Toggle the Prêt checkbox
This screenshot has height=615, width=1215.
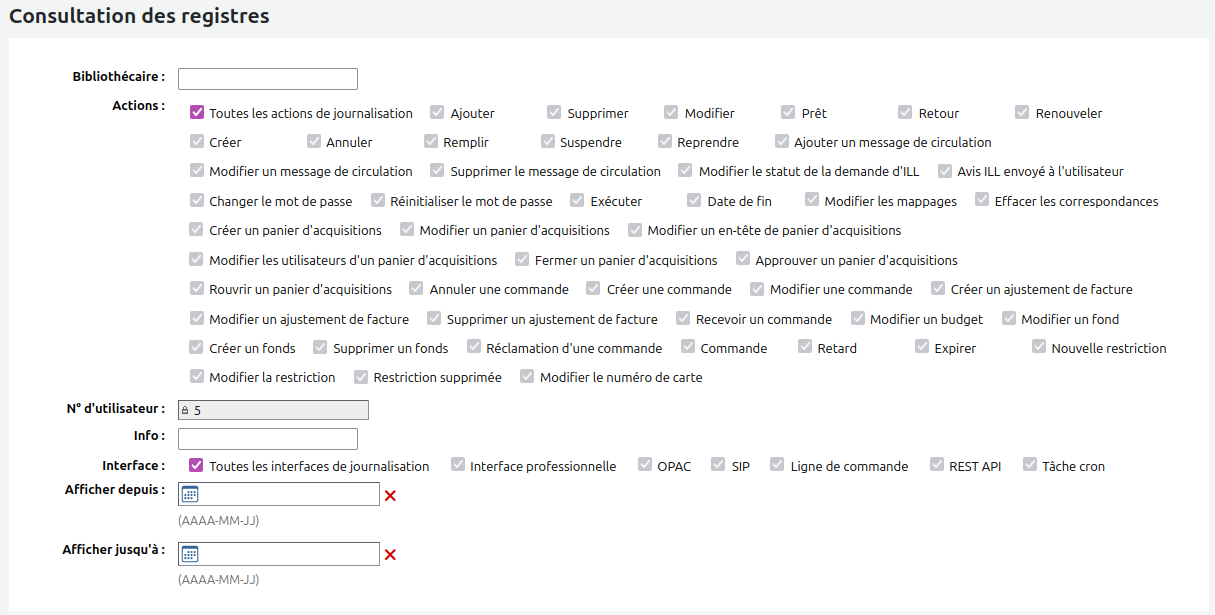[x=789, y=113]
